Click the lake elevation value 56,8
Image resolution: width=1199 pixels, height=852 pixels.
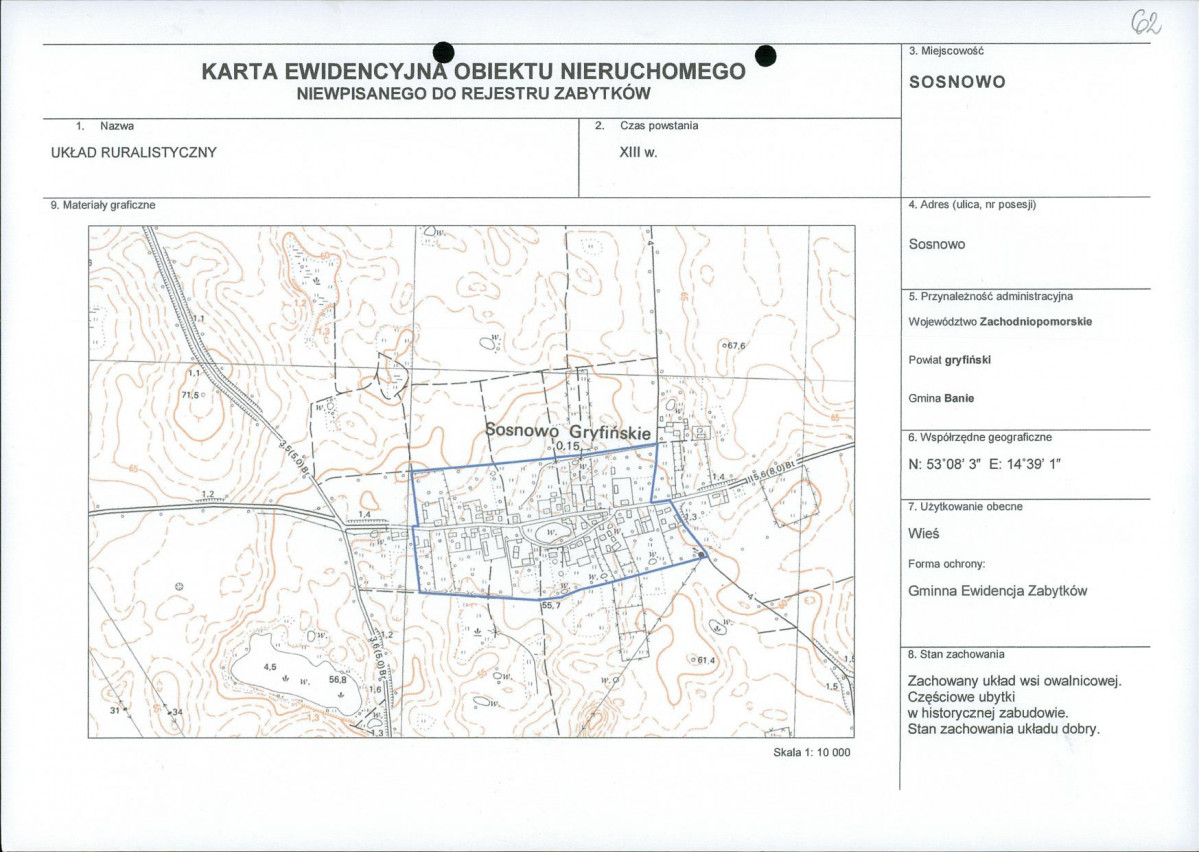338,679
